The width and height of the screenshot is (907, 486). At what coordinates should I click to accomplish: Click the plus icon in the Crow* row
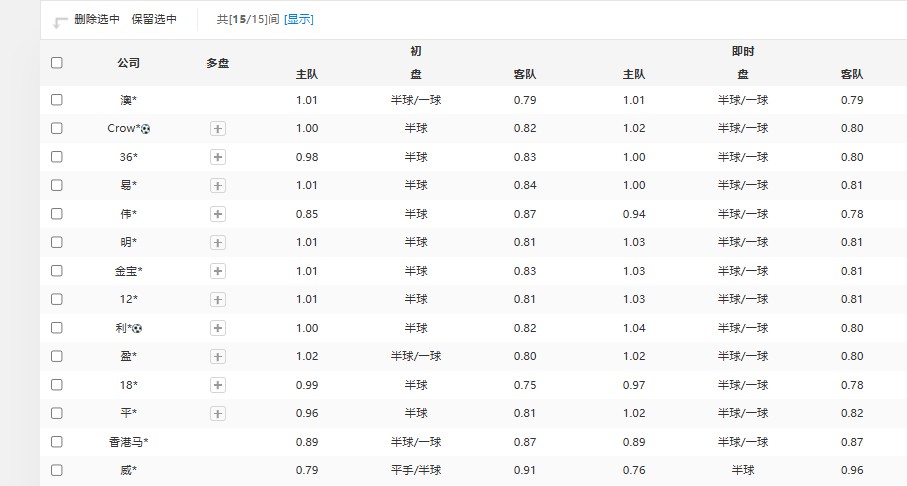pos(218,129)
